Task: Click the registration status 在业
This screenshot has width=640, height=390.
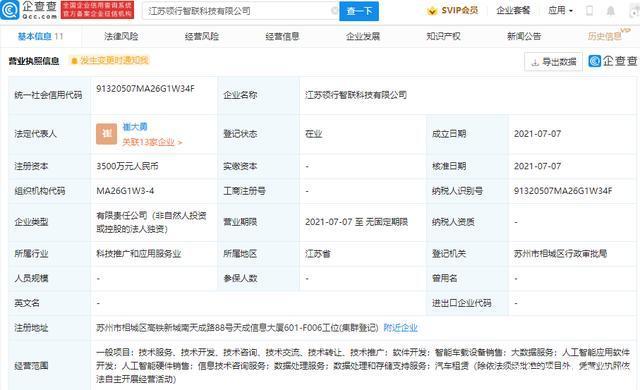Action: [x=313, y=134]
